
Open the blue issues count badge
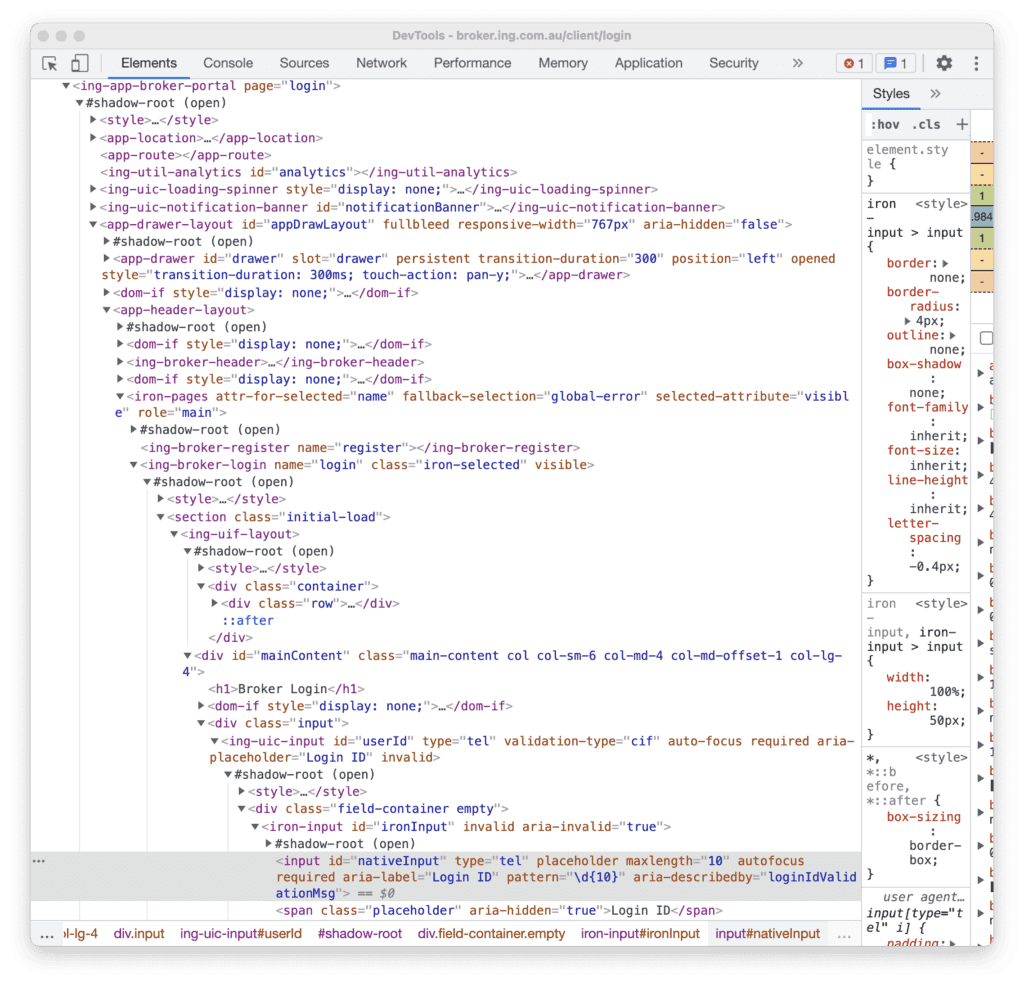(x=895, y=63)
